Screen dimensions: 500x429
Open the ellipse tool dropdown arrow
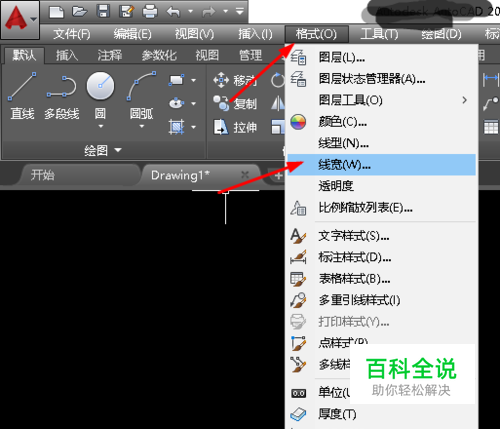point(193,104)
